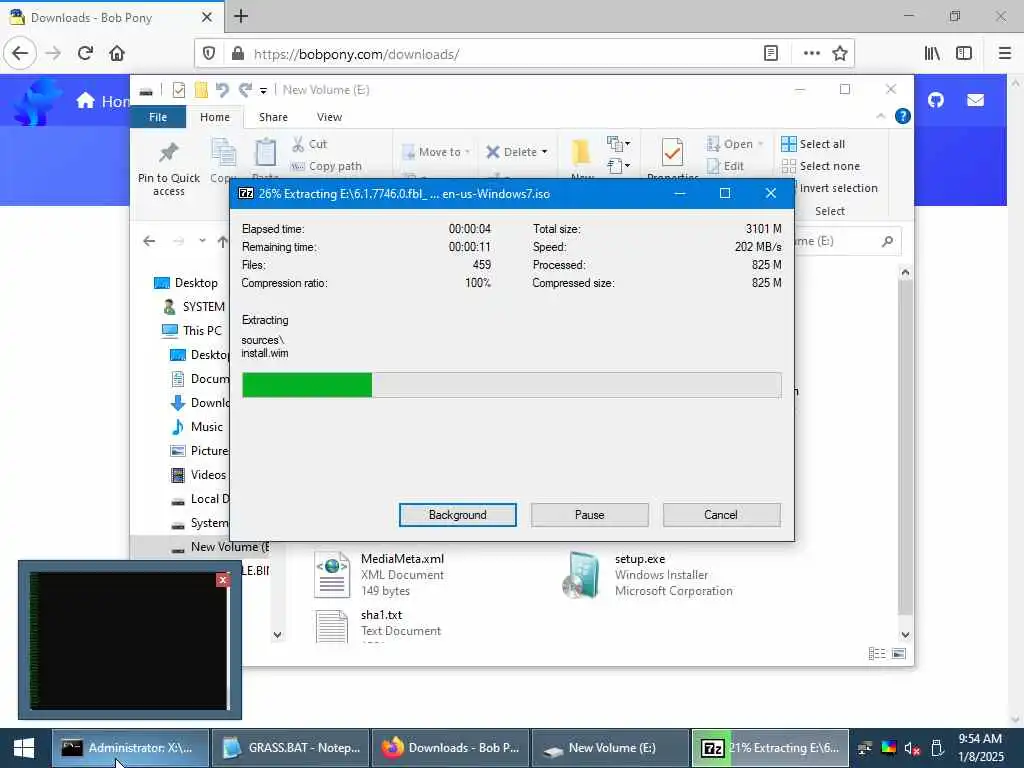Switch to 7-Zip extracting taskbar button
The image size is (1024, 768).
[x=770, y=748]
